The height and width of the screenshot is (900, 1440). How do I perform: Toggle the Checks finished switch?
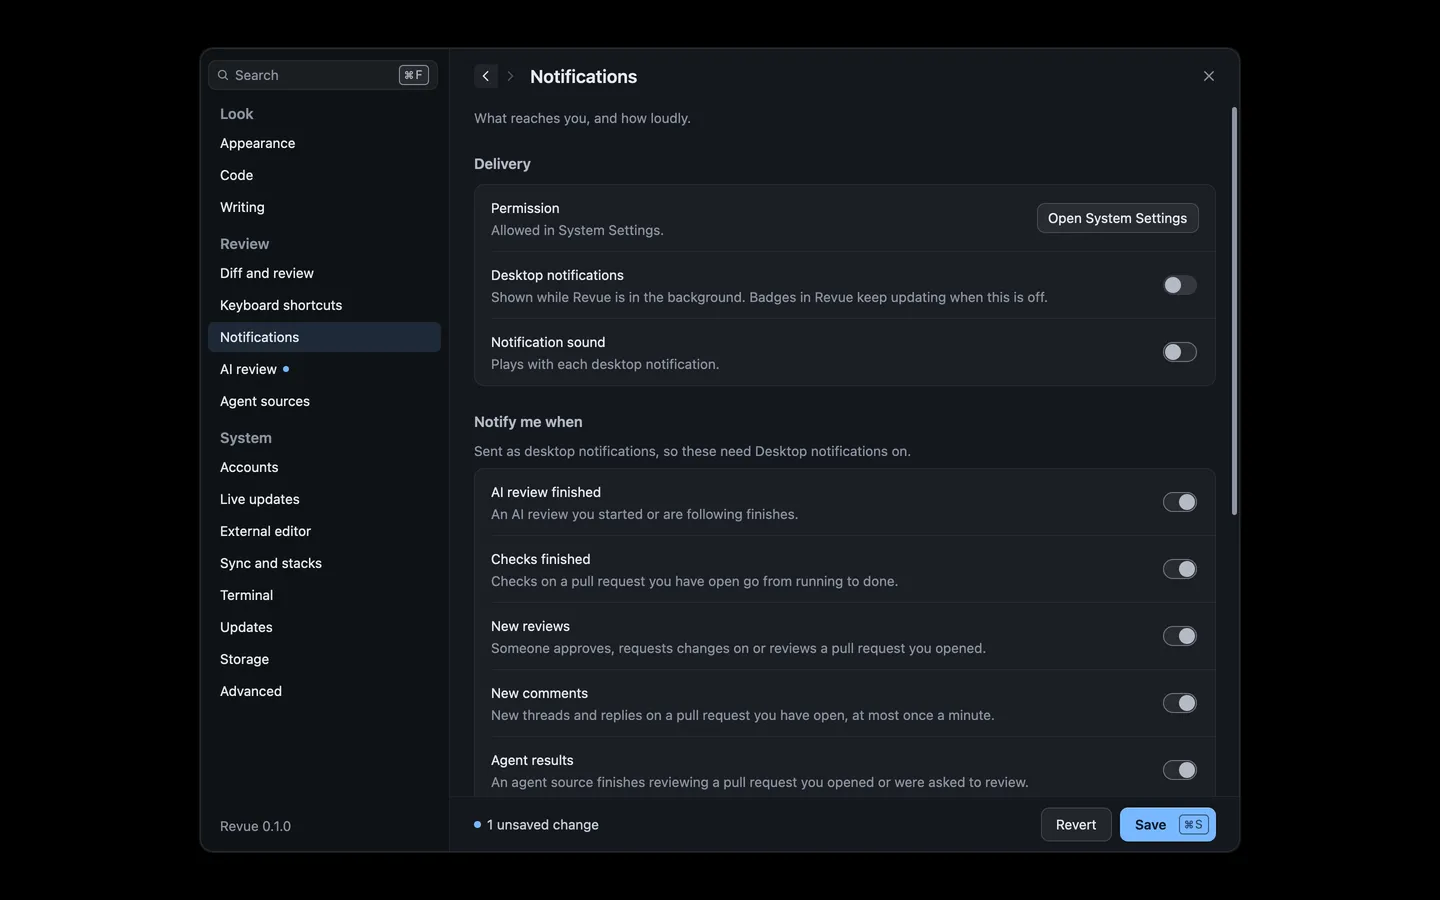pos(1180,569)
